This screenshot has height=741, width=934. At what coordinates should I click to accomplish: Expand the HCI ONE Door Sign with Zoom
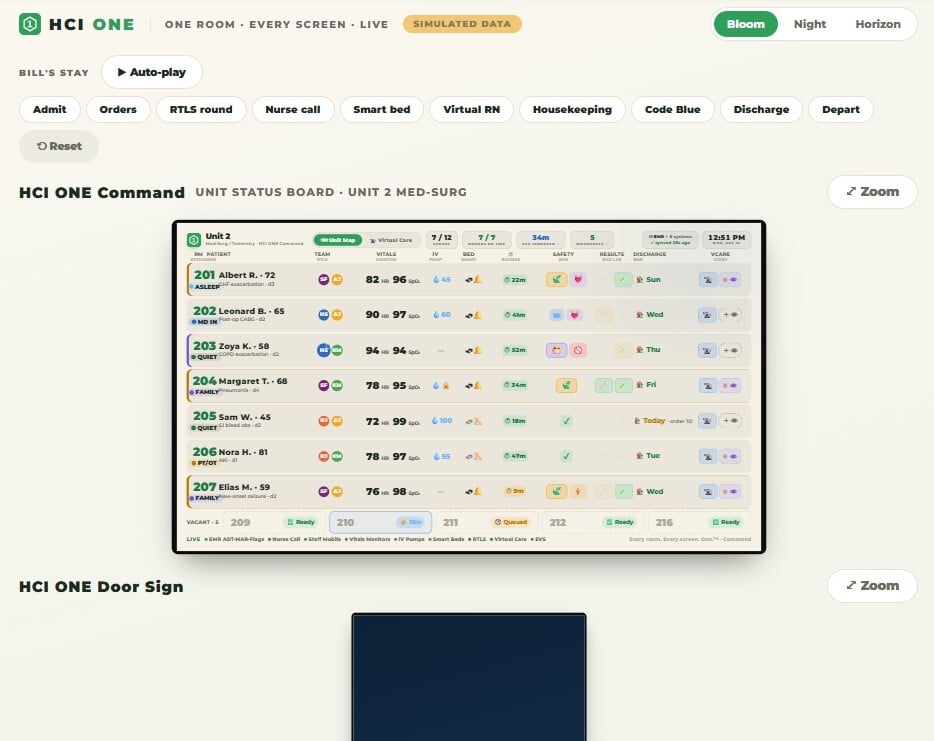pos(872,586)
